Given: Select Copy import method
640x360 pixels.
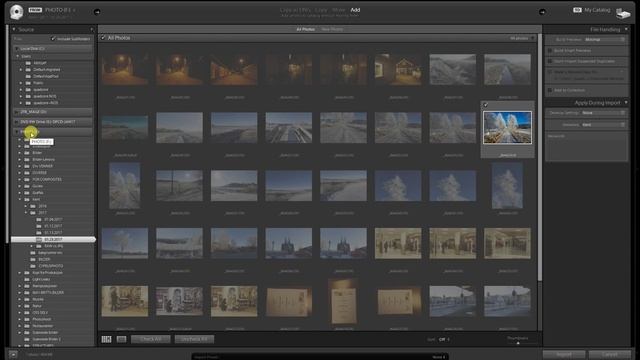Looking at the screenshot, I should click(x=321, y=10).
